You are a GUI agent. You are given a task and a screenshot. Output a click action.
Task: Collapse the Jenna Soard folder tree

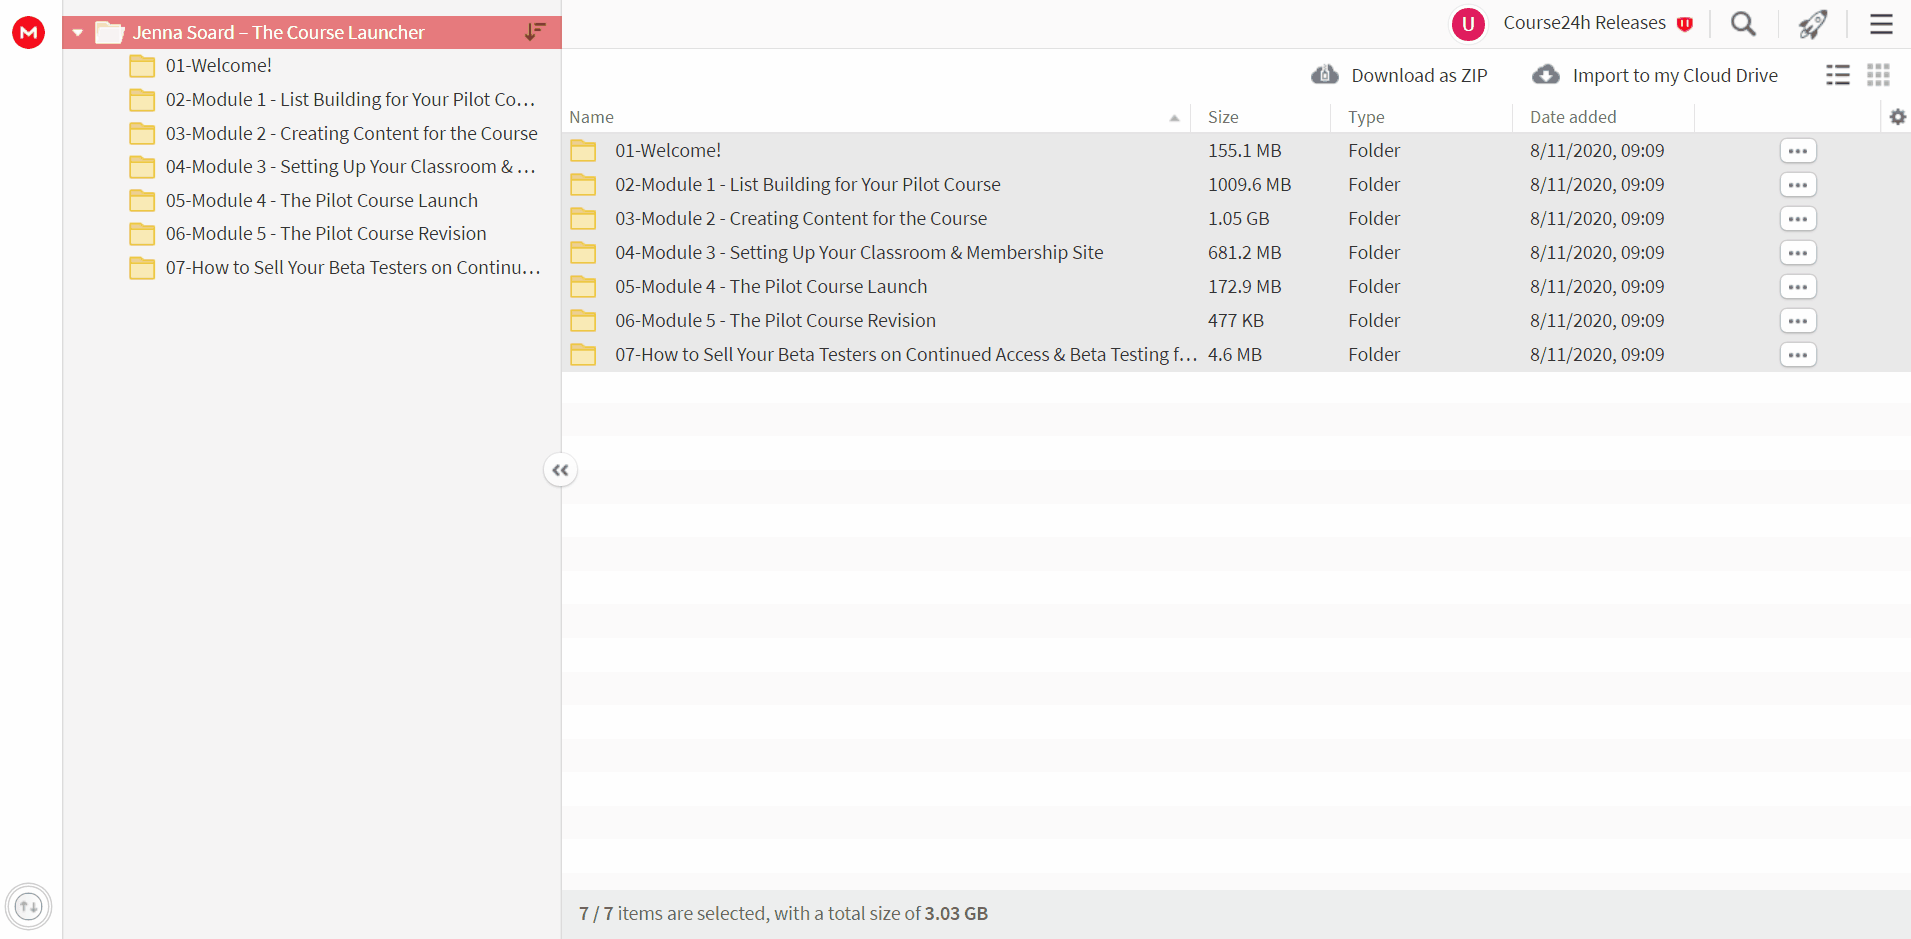point(77,33)
